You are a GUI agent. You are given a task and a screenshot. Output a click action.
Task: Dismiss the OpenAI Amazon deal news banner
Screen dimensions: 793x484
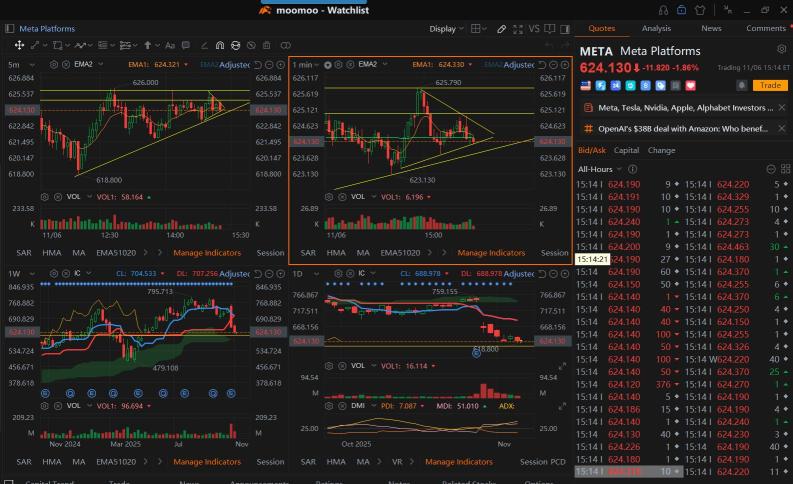pos(781,129)
